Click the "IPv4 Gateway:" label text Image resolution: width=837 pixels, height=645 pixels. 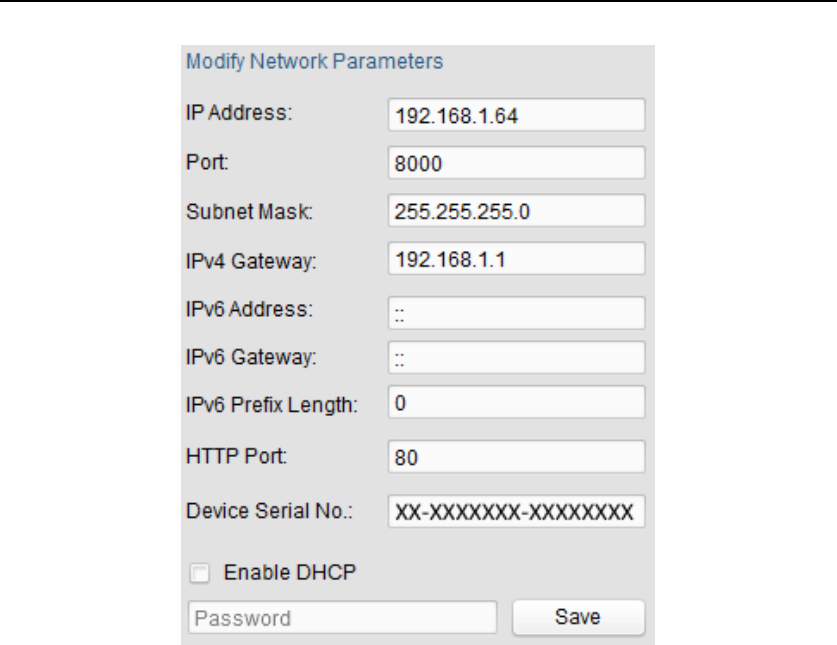(x=251, y=261)
